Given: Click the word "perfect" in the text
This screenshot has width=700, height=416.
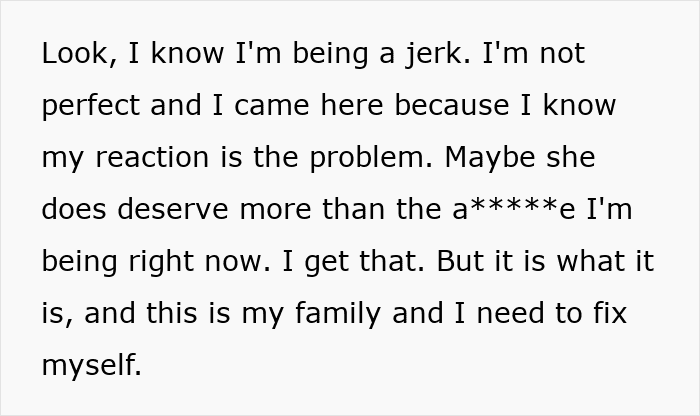Looking at the screenshot, I should [x=91, y=106].
